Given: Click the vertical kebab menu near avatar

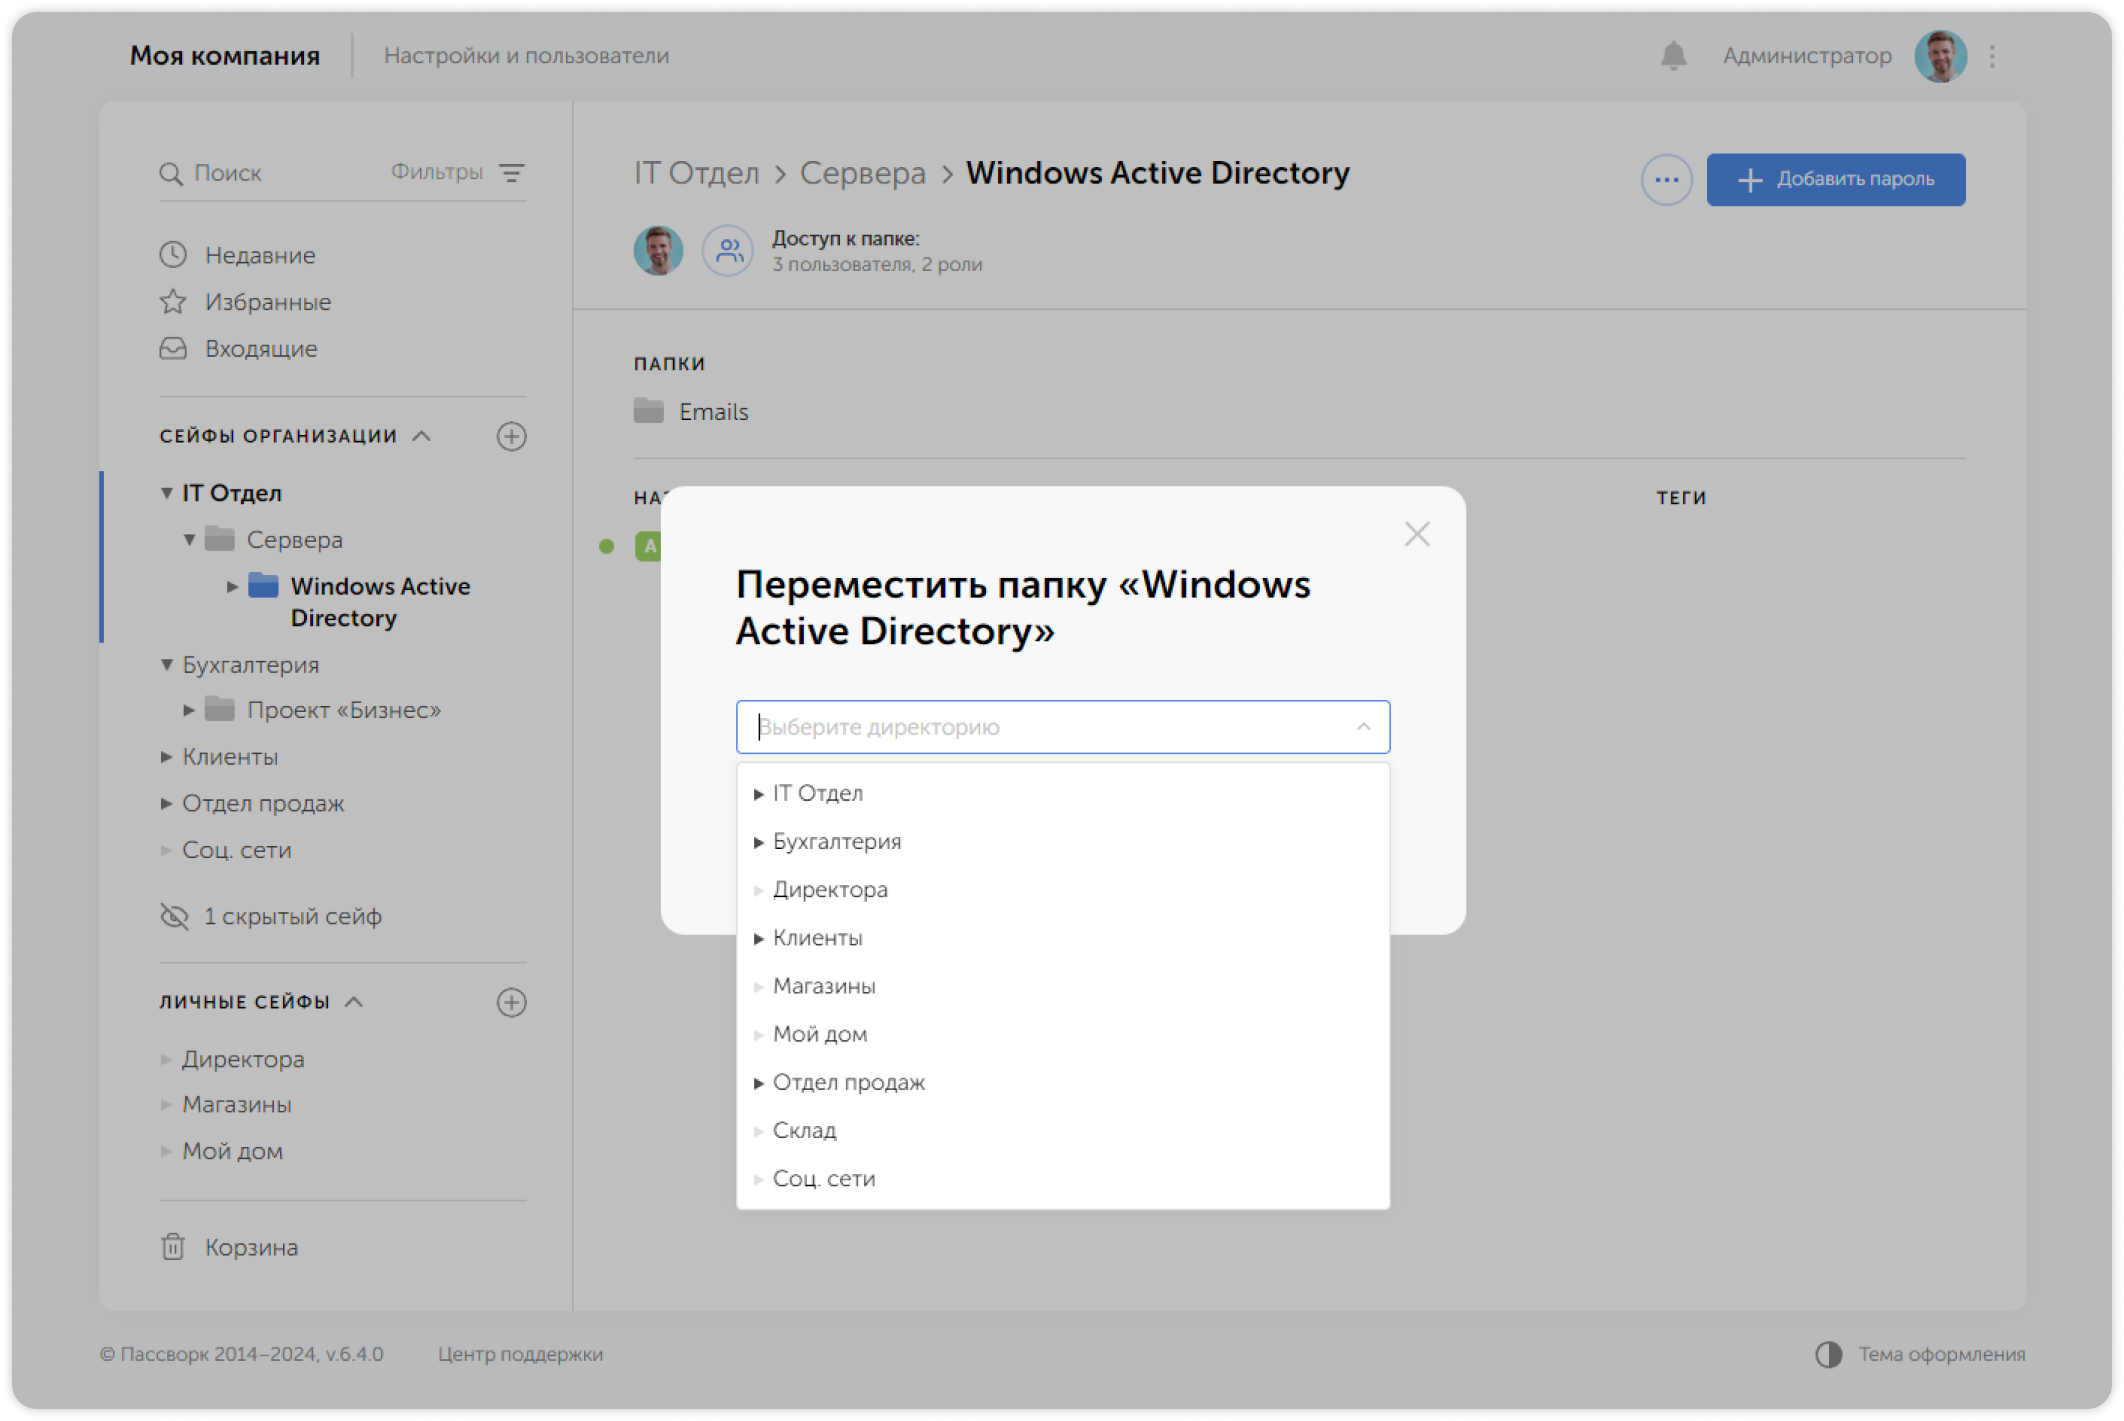Looking at the screenshot, I should [1992, 56].
